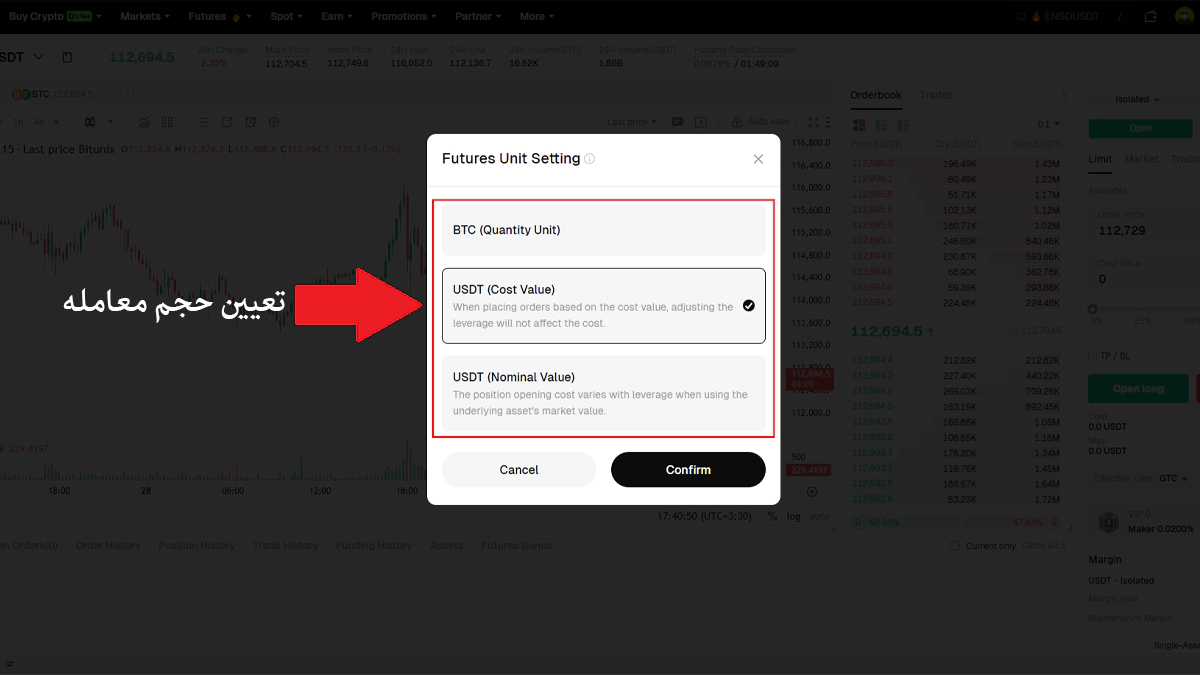Expand the Markets dropdown menu
Image resolution: width=1200 pixels, height=675 pixels.
(145, 17)
